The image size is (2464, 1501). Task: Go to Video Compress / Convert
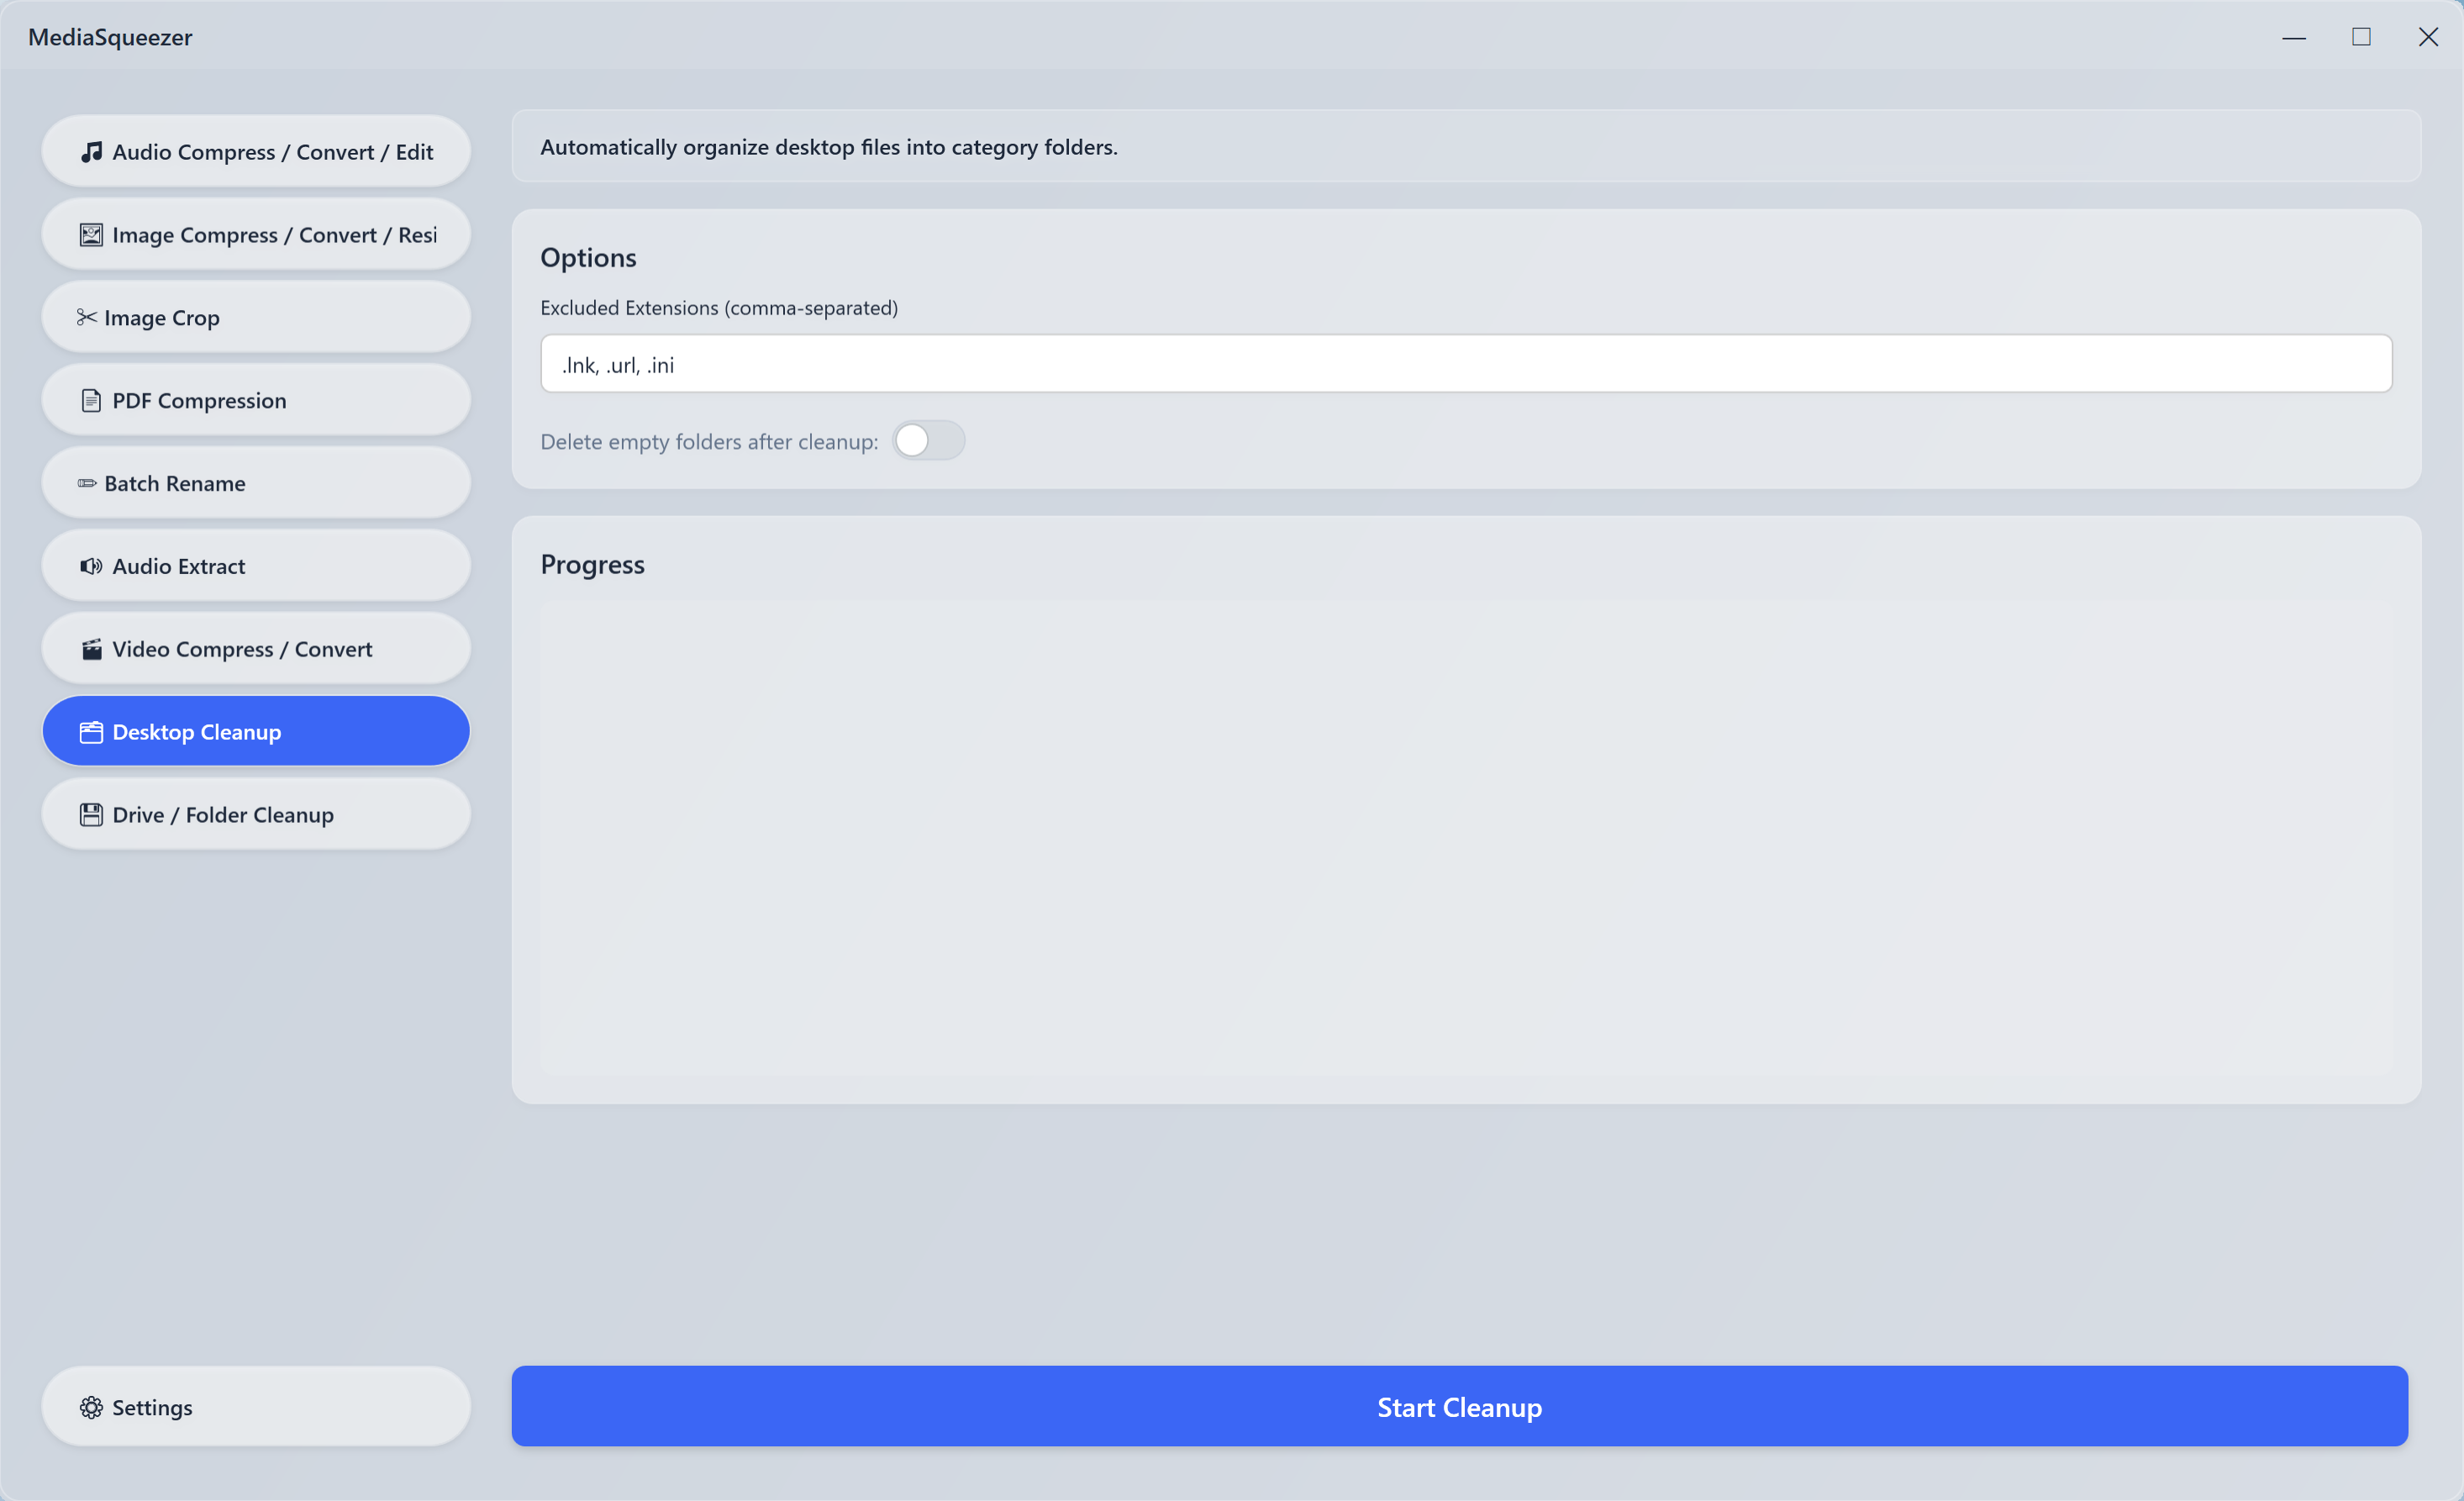[x=256, y=650]
